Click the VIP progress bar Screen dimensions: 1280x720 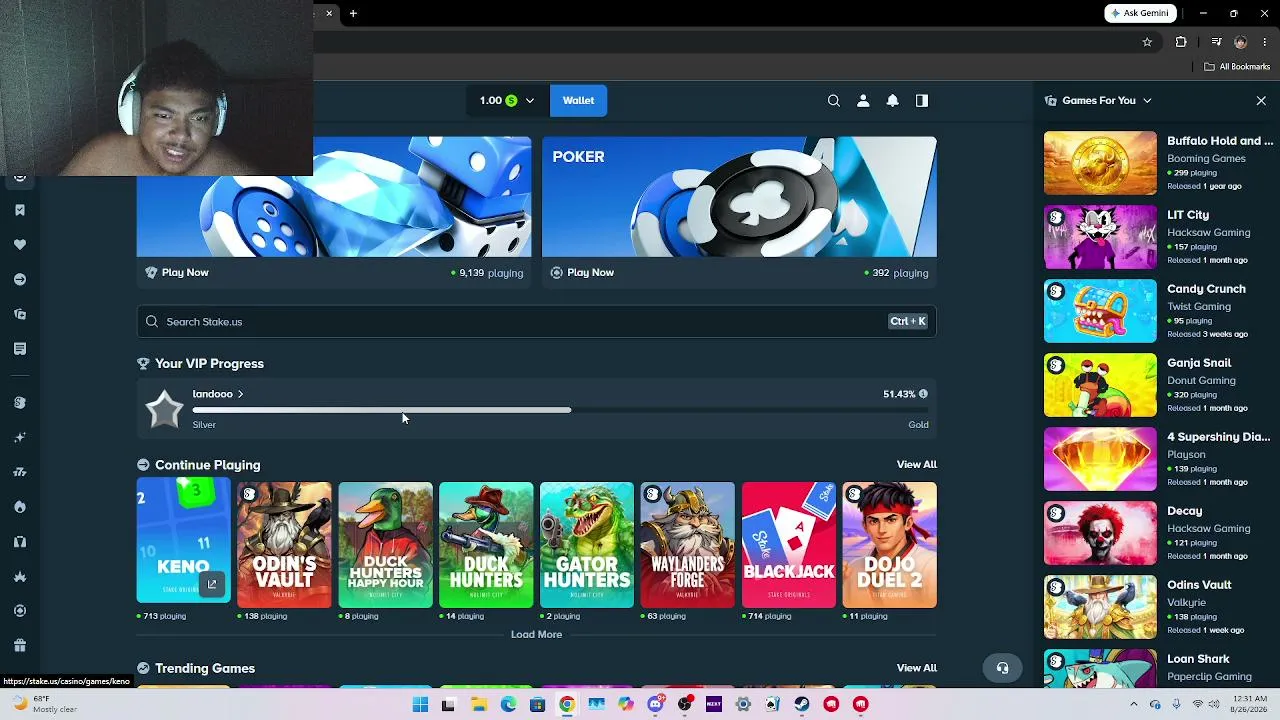coord(560,410)
